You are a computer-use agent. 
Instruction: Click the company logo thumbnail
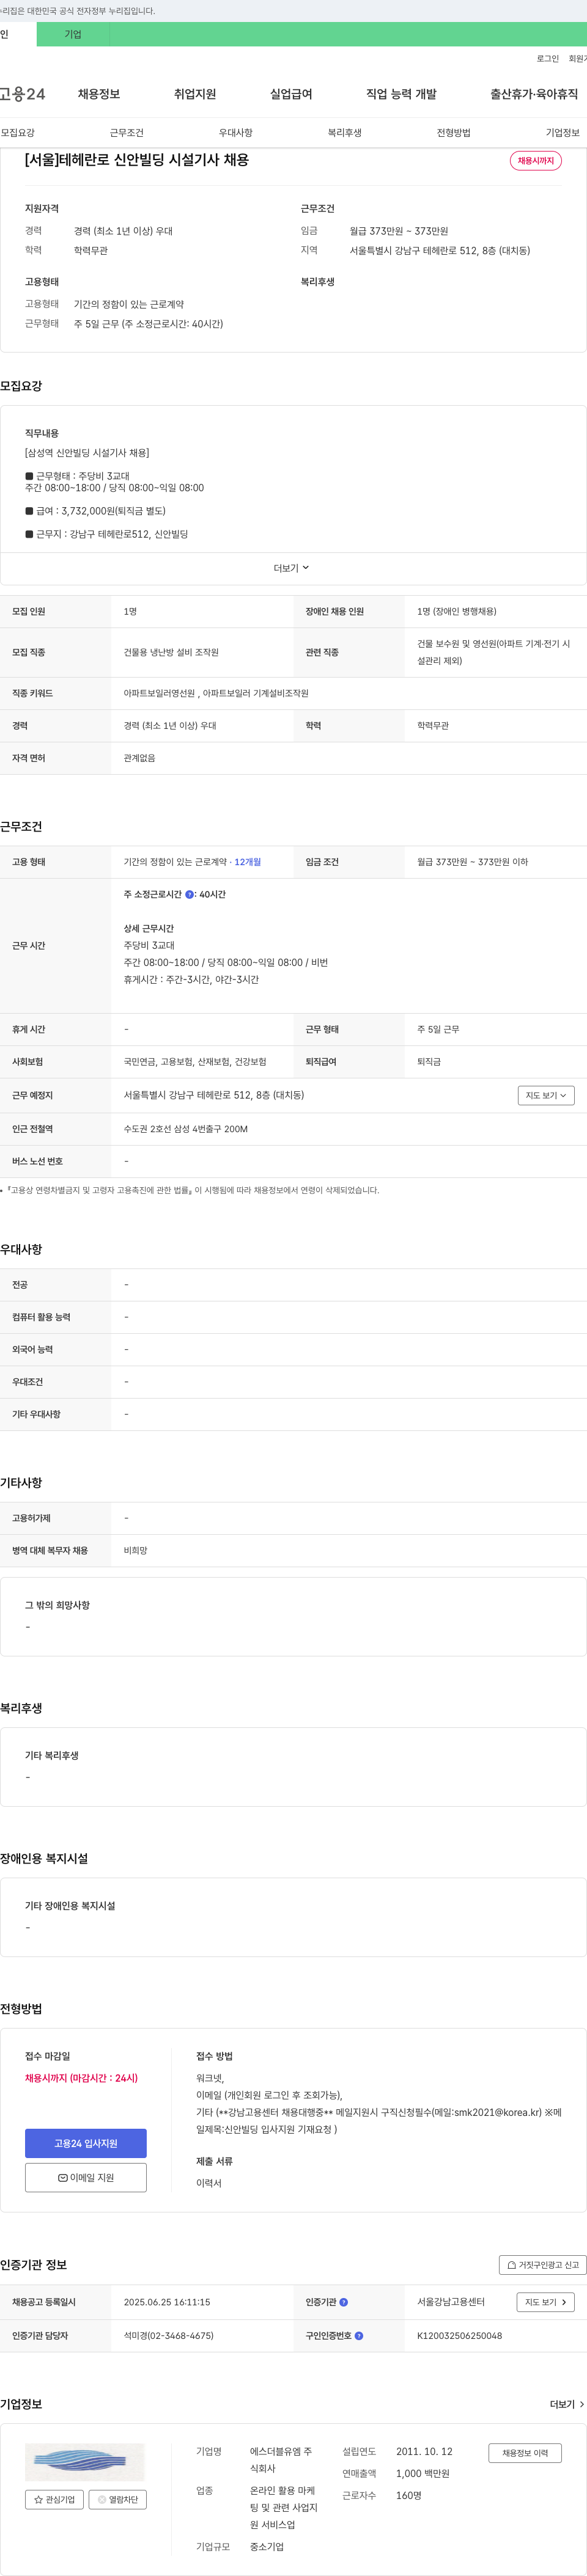[85, 2463]
